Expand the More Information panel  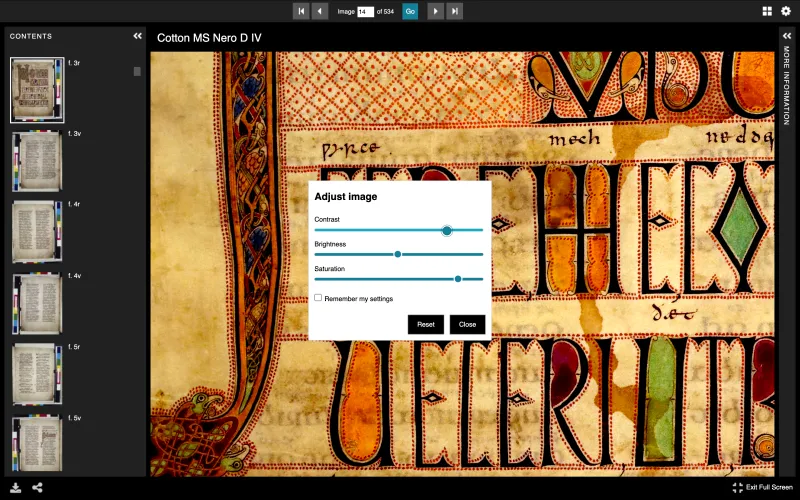coord(786,36)
